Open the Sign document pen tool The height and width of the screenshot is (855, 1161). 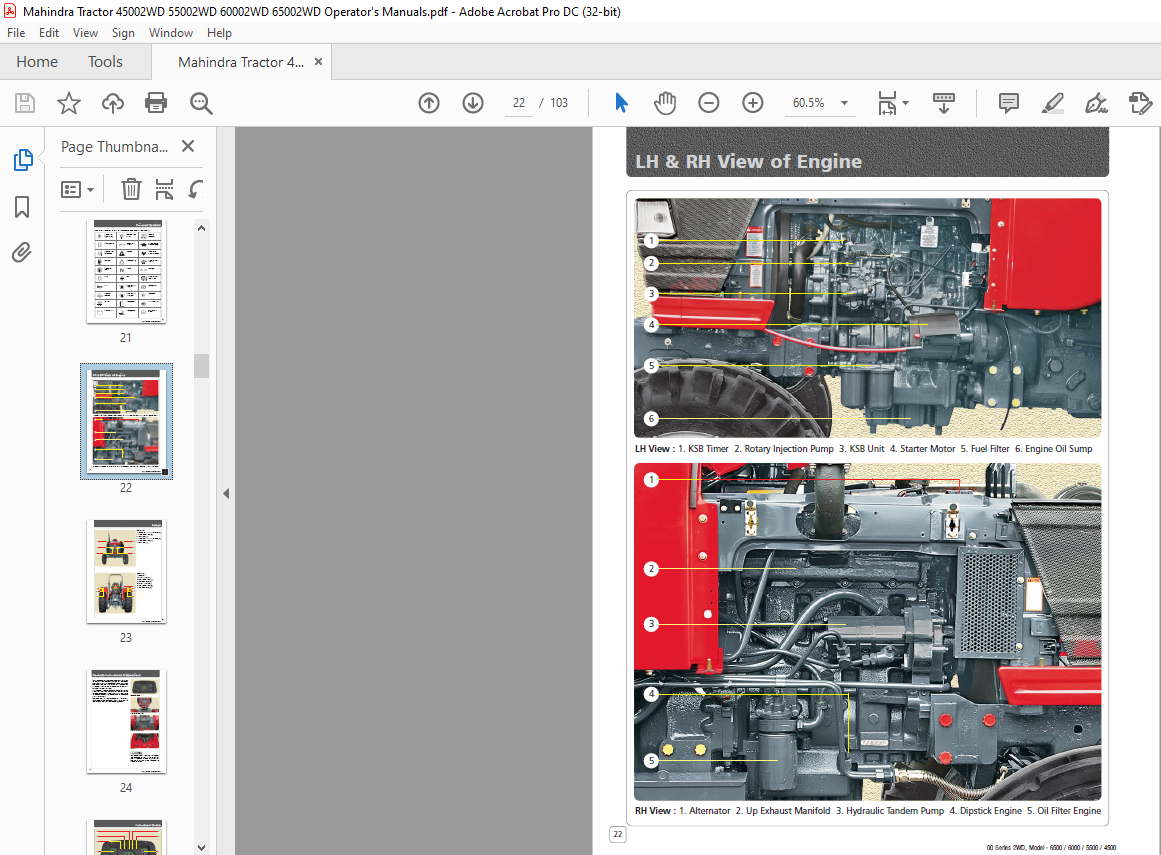tap(1096, 103)
